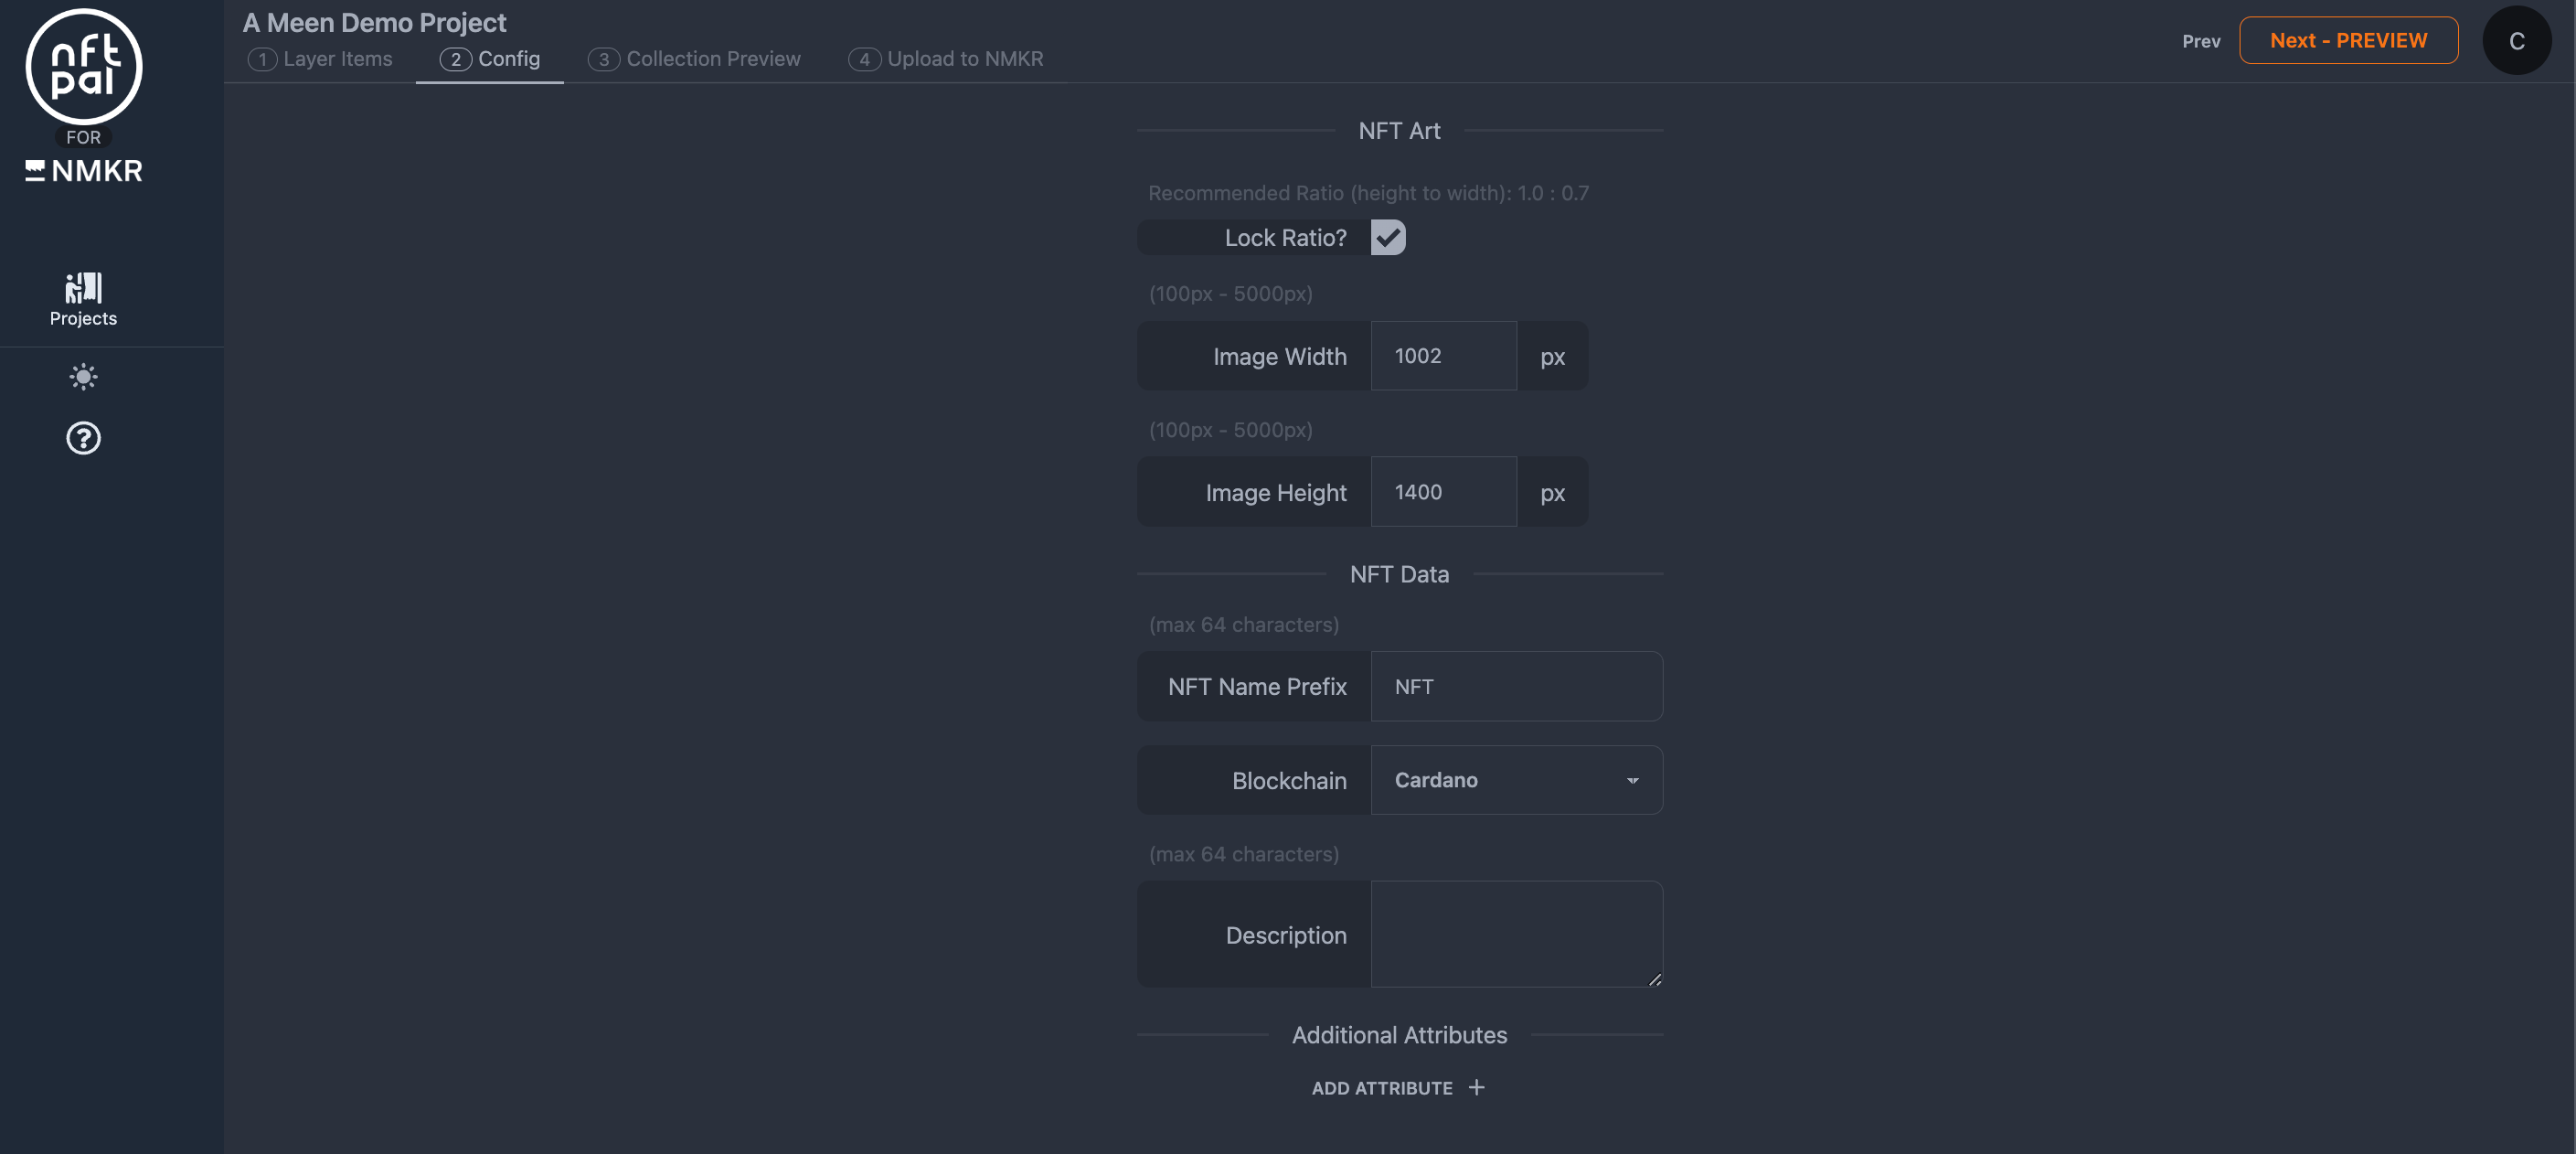
Task: Click into the NFT Name Prefix field
Action: click(1516, 687)
